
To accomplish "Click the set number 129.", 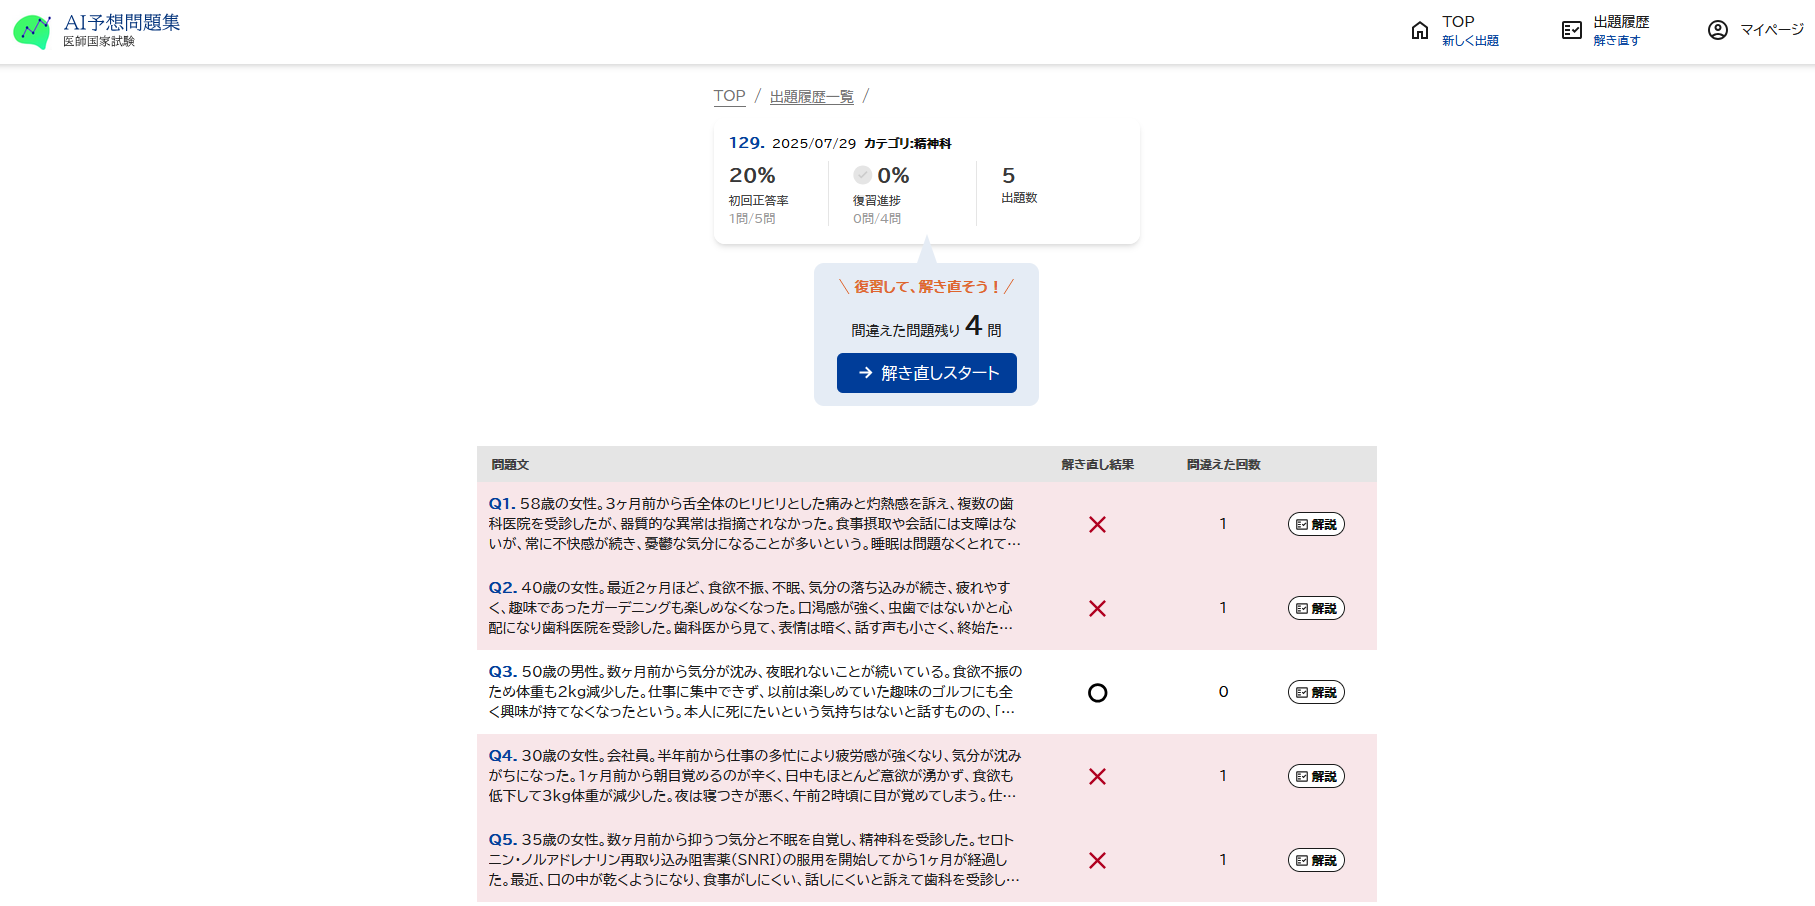I will (x=747, y=143).
